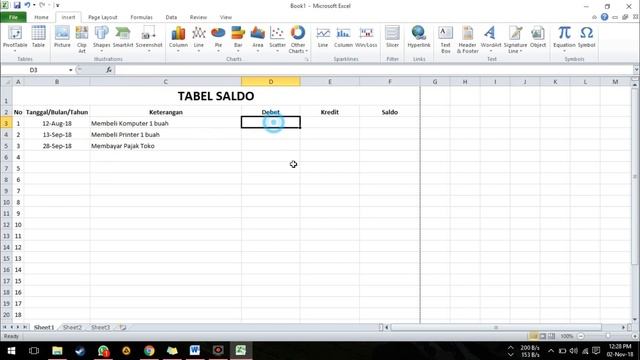640x360 pixels.
Task: Switch to the Sheet2 tab
Action: pos(72,327)
